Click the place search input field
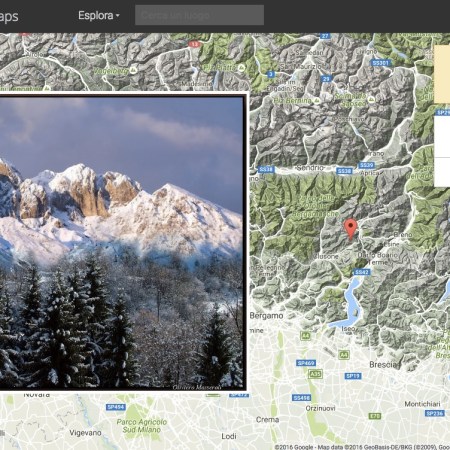Image resolution: width=450 pixels, height=450 pixels. [199, 15]
